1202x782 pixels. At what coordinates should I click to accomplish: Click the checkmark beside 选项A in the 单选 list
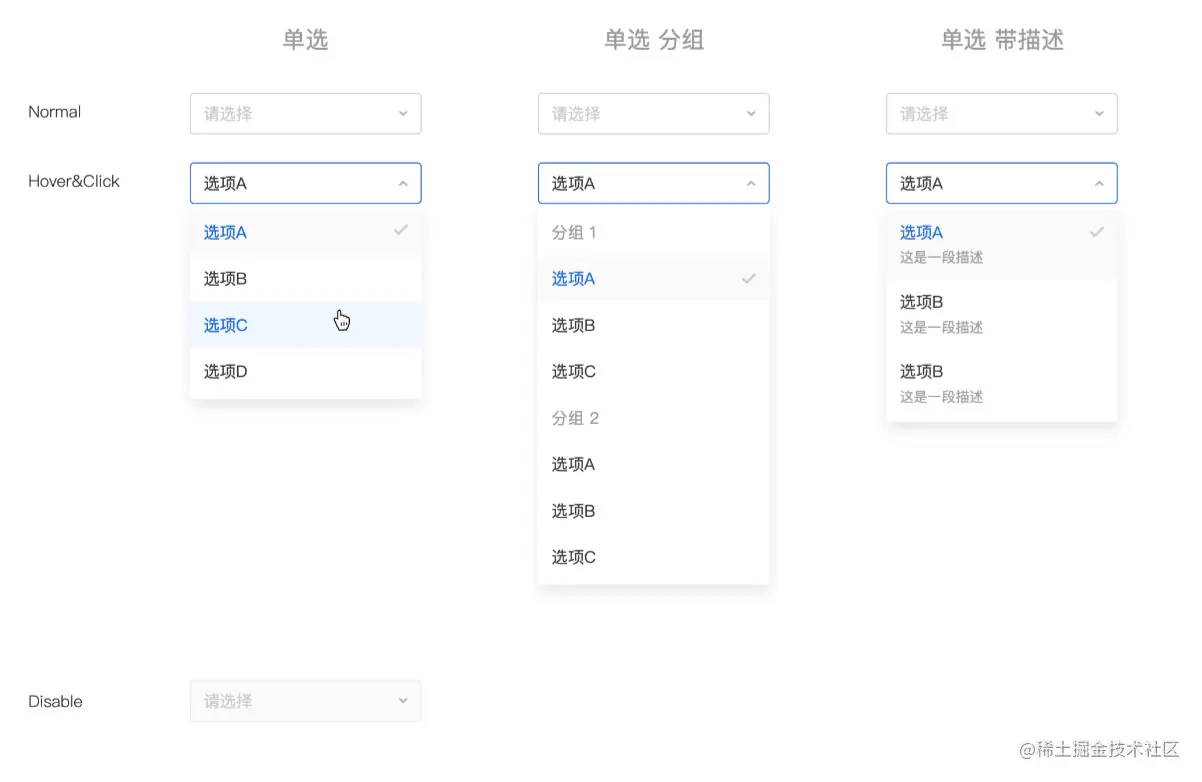pyautogui.click(x=400, y=231)
